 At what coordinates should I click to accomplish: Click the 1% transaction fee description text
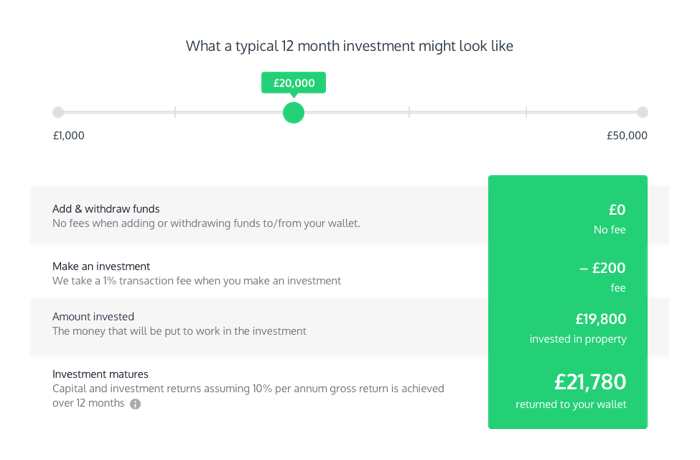[x=197, y=281]
